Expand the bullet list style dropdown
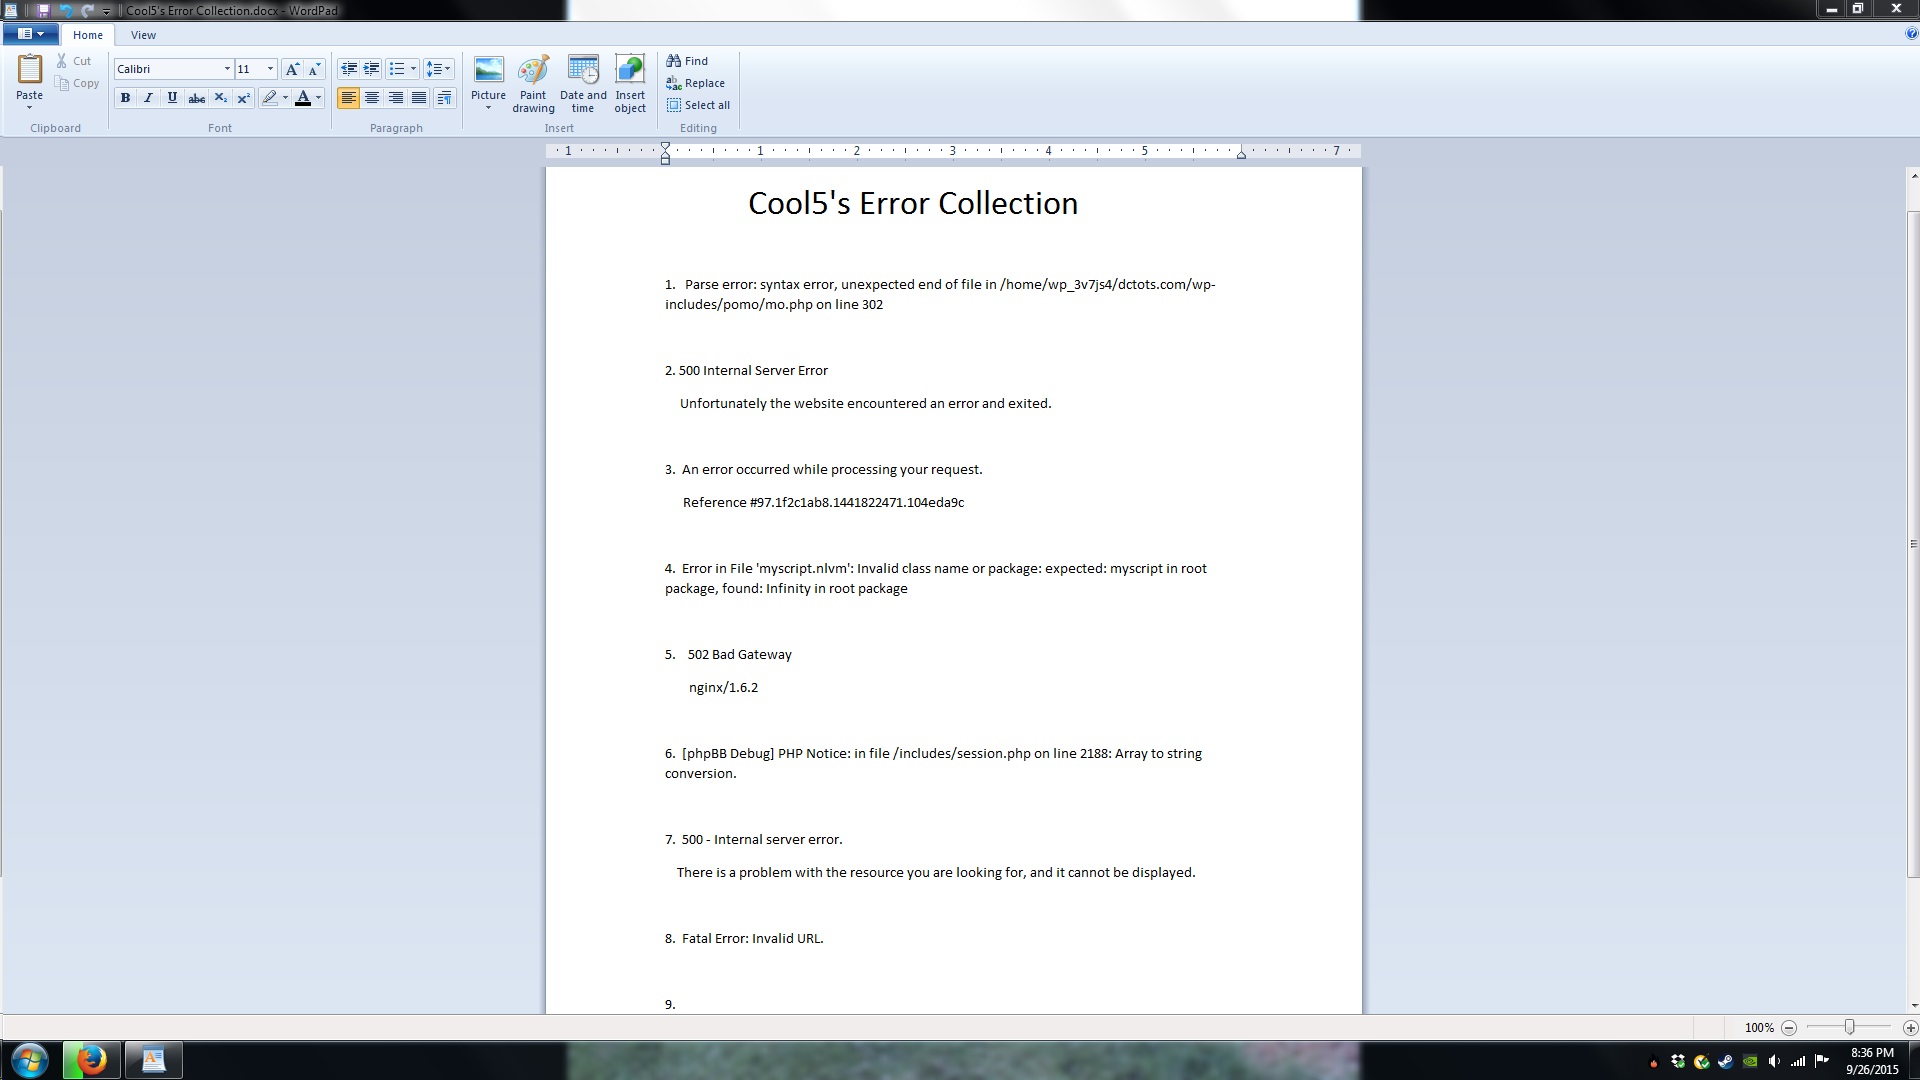This screenshot has width=1920, height=1080. click(x=413, y=69)
